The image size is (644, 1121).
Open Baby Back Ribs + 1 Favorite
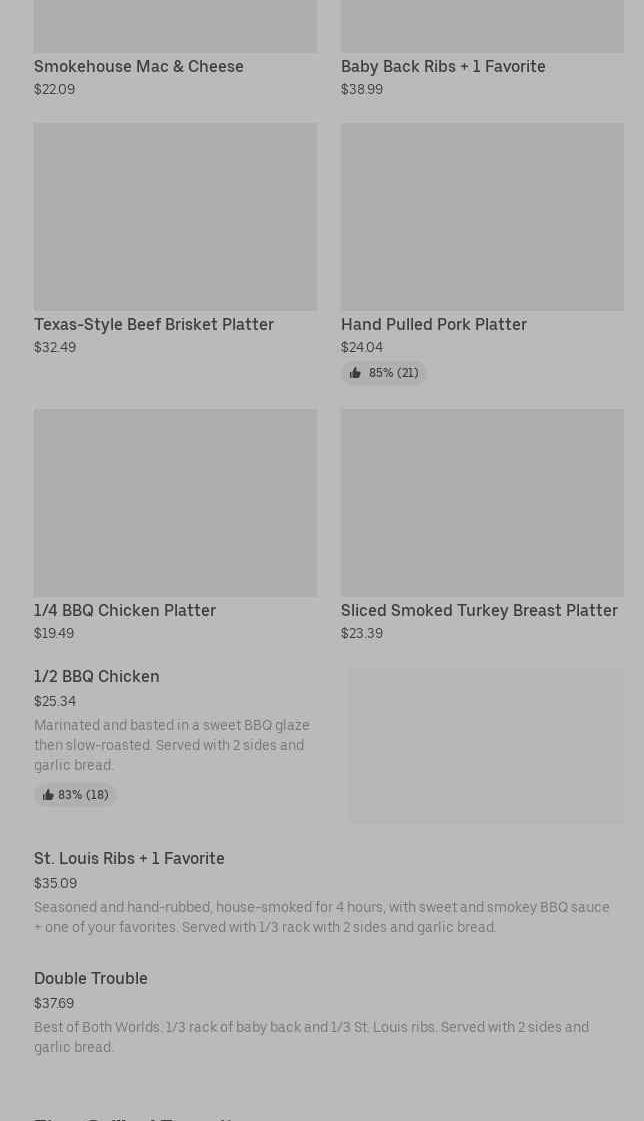coord(443,66)
